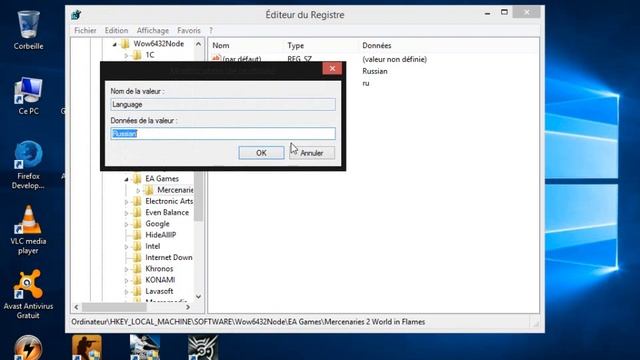Select the REG_SZ type cell
The width and height of the screenshot is (640, 360).
click(x=299, y=59)
